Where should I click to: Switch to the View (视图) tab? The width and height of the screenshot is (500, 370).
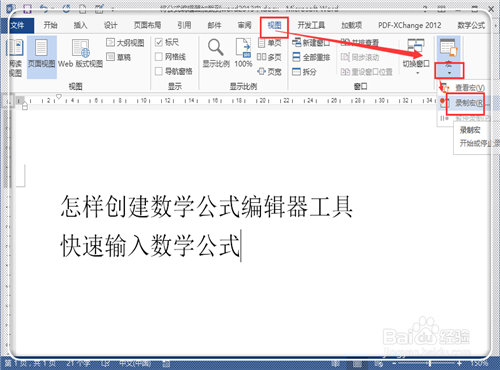tap(274, 25)
